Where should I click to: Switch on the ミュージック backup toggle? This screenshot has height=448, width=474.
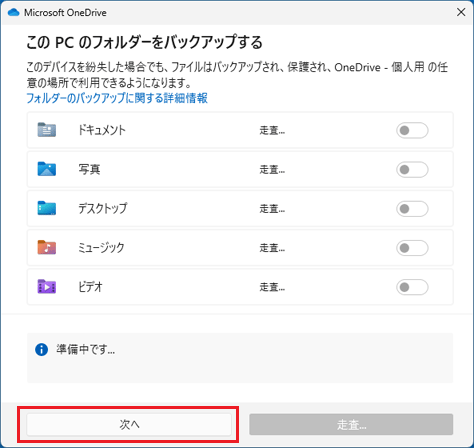412,248
